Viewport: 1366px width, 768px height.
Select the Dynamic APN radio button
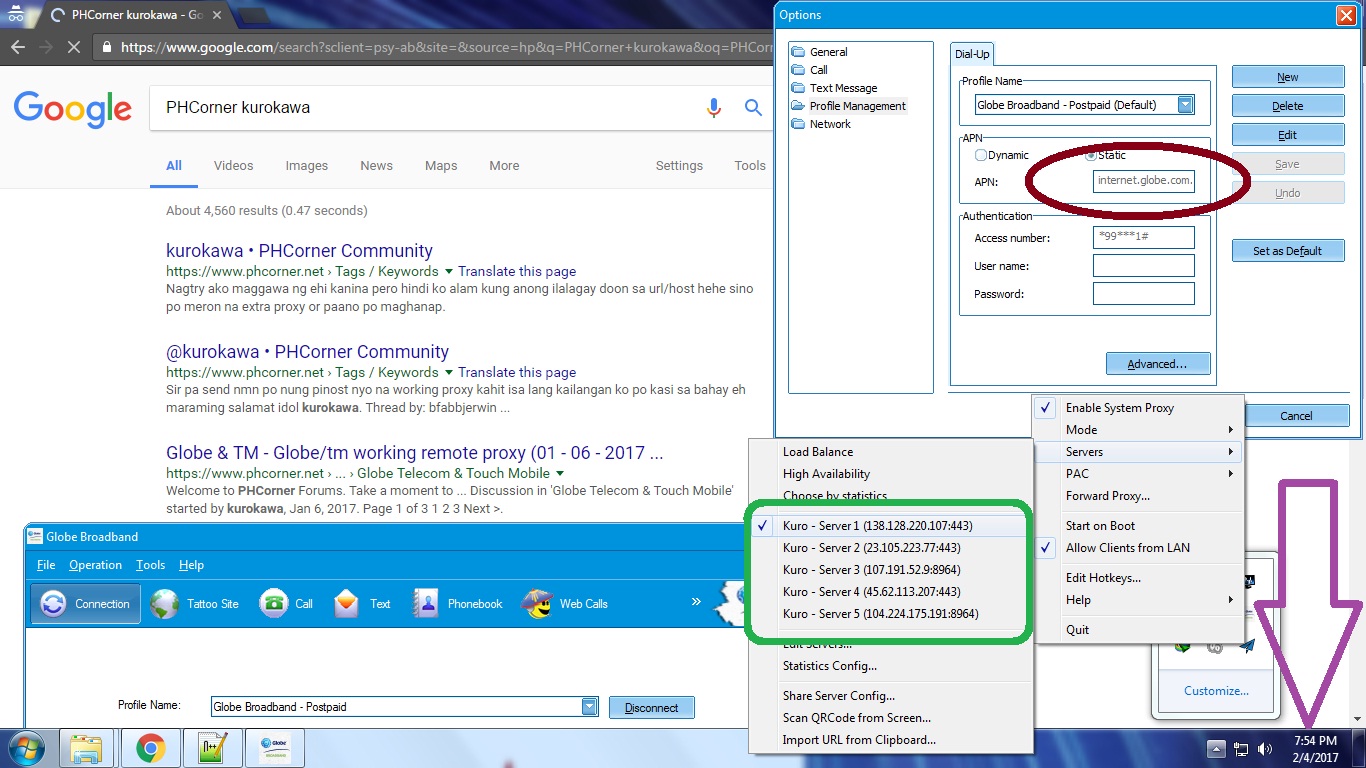coord(981,155)
